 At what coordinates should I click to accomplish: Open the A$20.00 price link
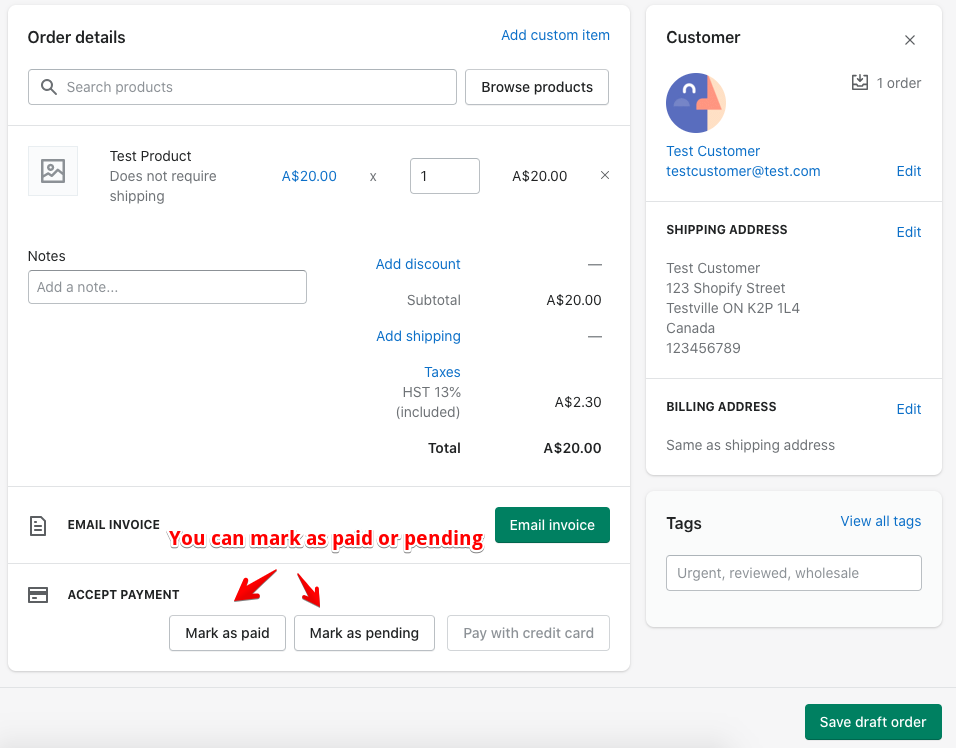(x=309, y=176)
